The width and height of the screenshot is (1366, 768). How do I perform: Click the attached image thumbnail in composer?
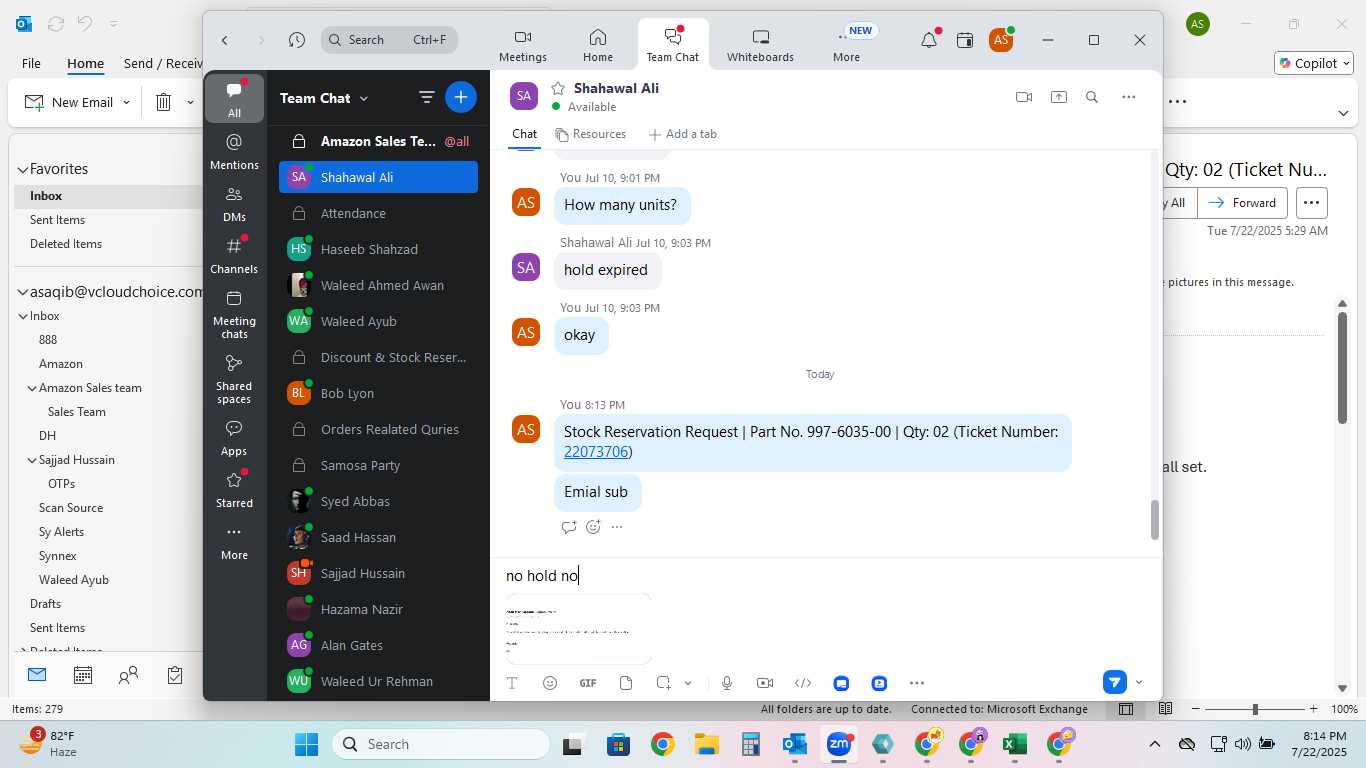(578, 628)
